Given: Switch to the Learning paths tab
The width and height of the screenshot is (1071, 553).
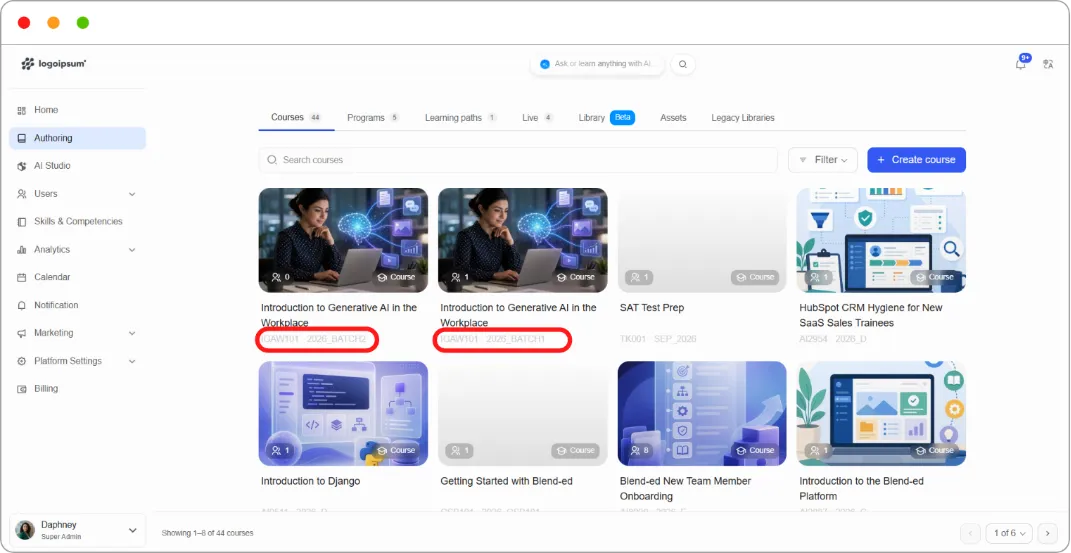Looking at the screenshot, I should pyautogui.click(x=461, y=117).
